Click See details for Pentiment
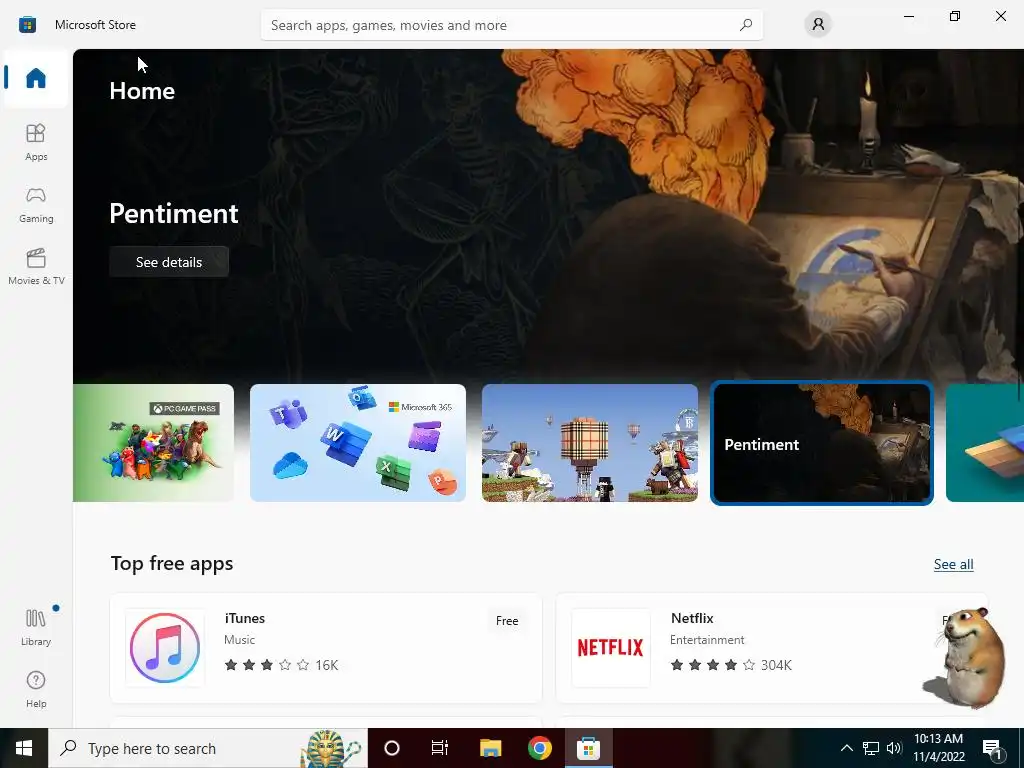The image size is (1024, 768). pyautogui.click(x=169, y=262)
